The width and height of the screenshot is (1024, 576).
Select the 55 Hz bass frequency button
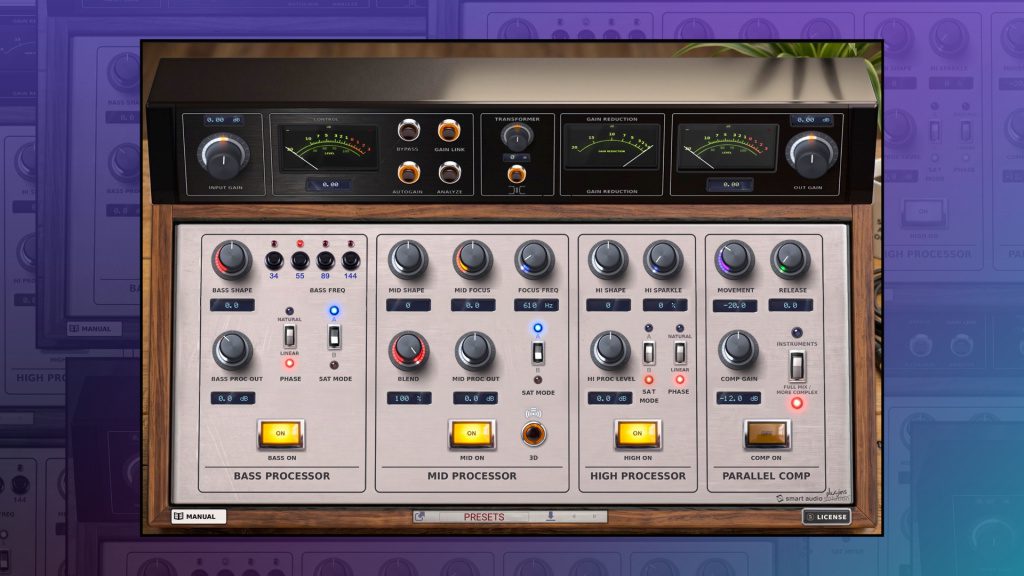pyautogui.click(x=300, y=261)
